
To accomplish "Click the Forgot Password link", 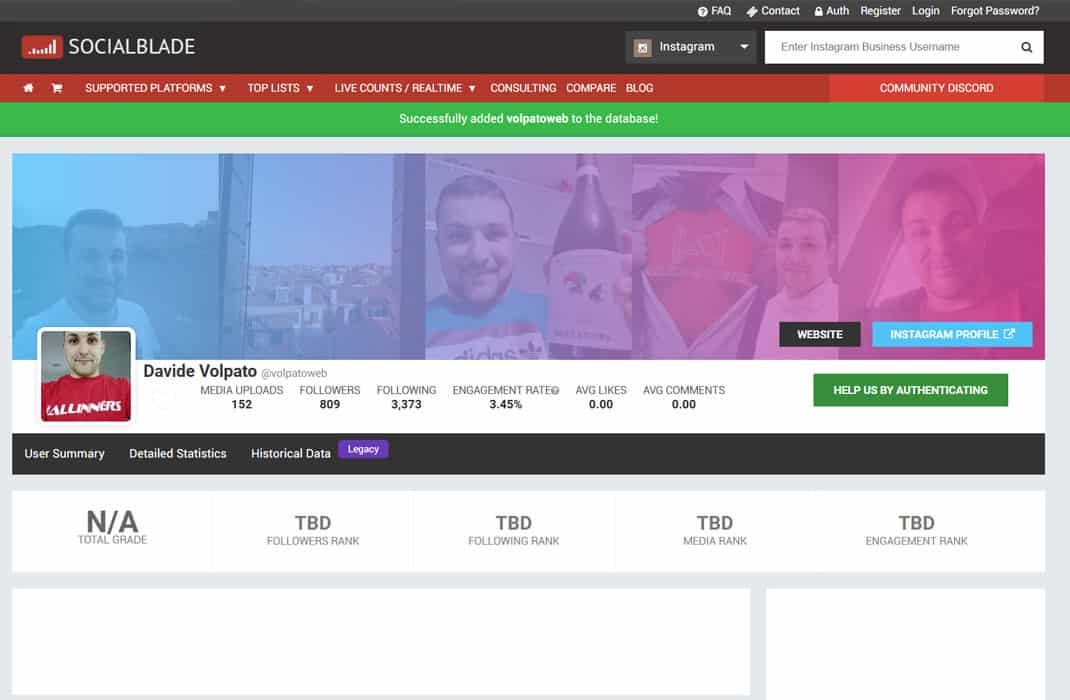I will click(995, 11).
